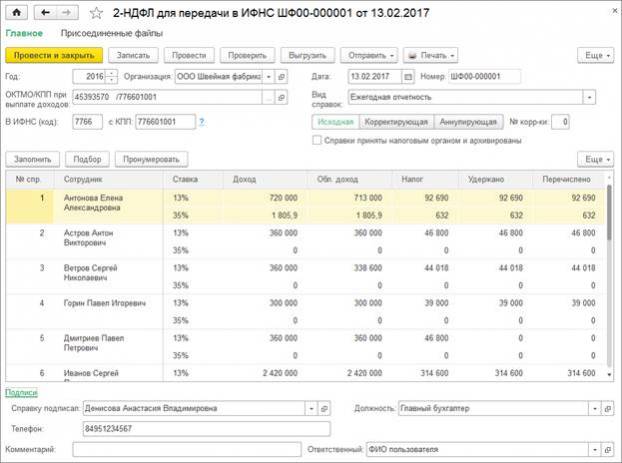Add document to favorites with star icon
Viewport: 622px width, 463px height.
click(96, 12)
